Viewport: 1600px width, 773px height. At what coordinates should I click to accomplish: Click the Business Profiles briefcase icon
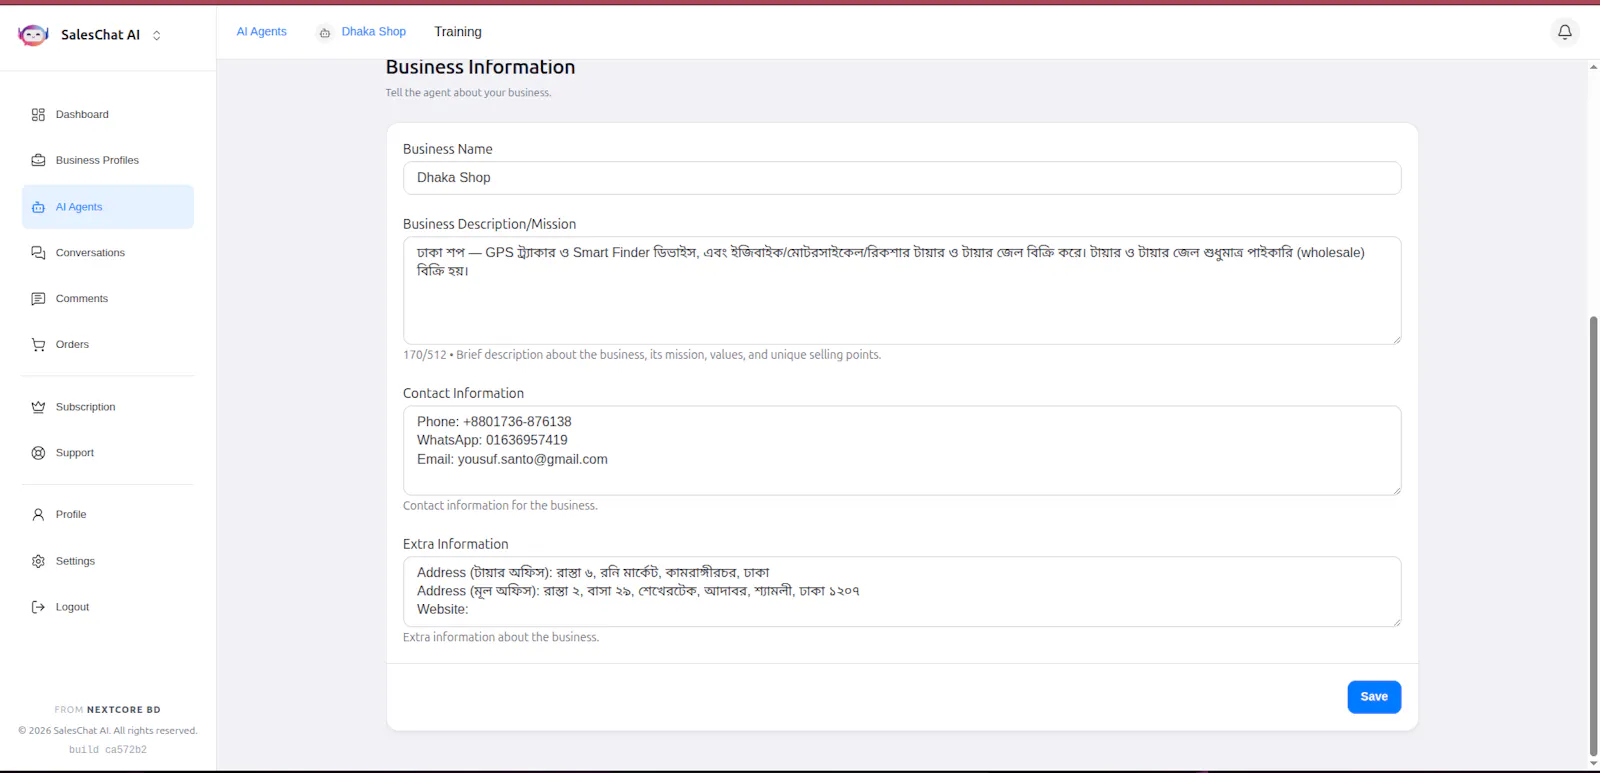point(38,160)
